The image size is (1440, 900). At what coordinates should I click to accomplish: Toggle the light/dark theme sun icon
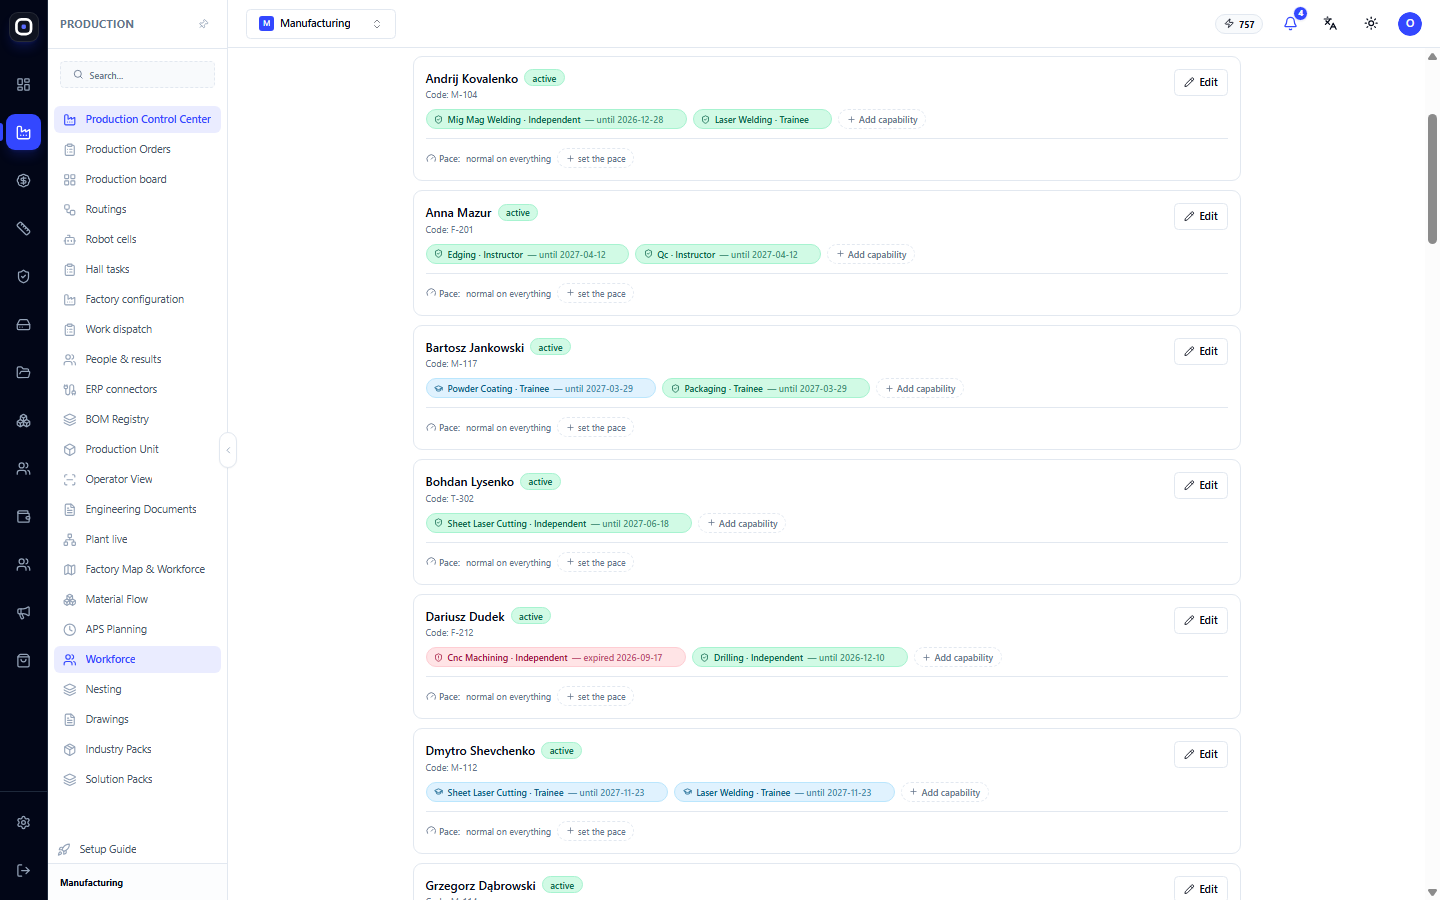pos(1371,23)
